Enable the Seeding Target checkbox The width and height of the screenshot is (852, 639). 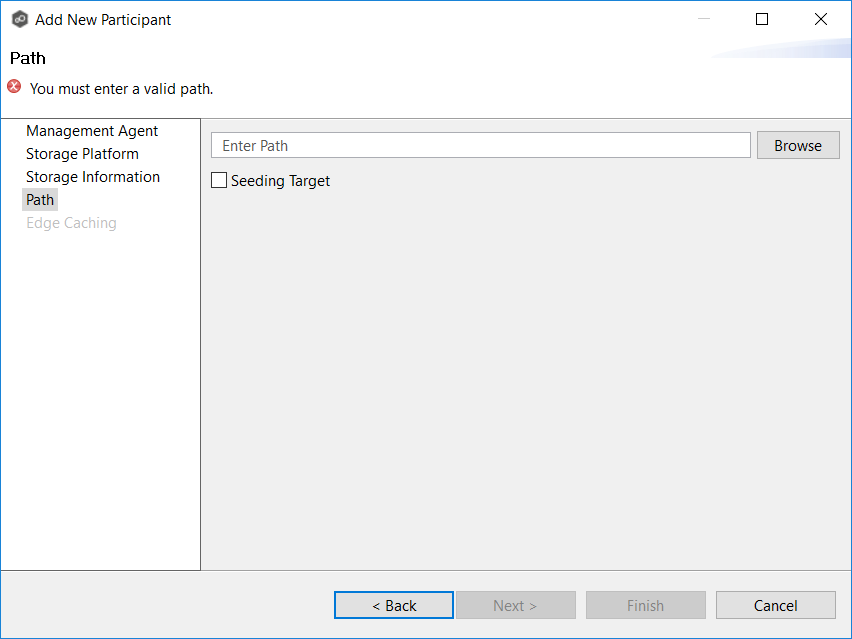tap(219, 181)
